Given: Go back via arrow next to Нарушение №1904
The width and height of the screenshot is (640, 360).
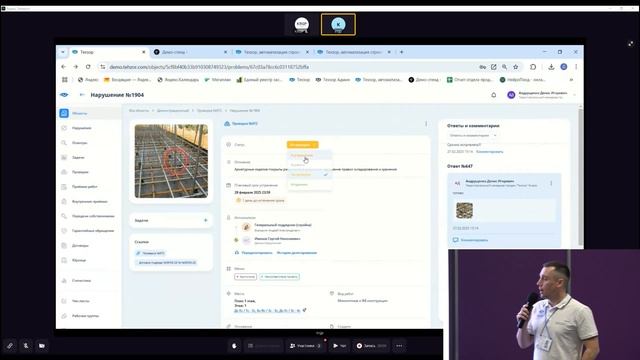Looking at the screenshot, I should 82,95.
